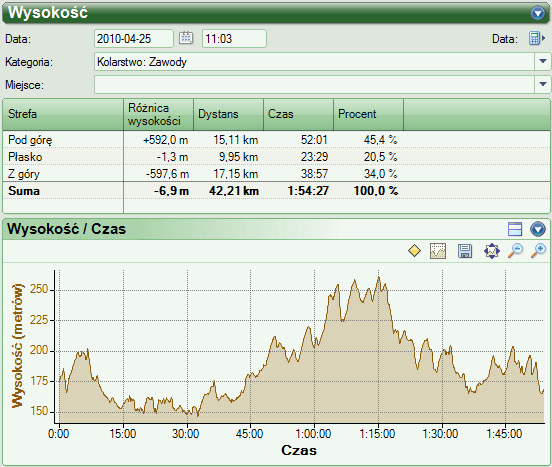The height and width of the screenshot is (467, 552).
Task: Click the Kolarstwo: Zawody category field
Action: [x=314, y=62]
